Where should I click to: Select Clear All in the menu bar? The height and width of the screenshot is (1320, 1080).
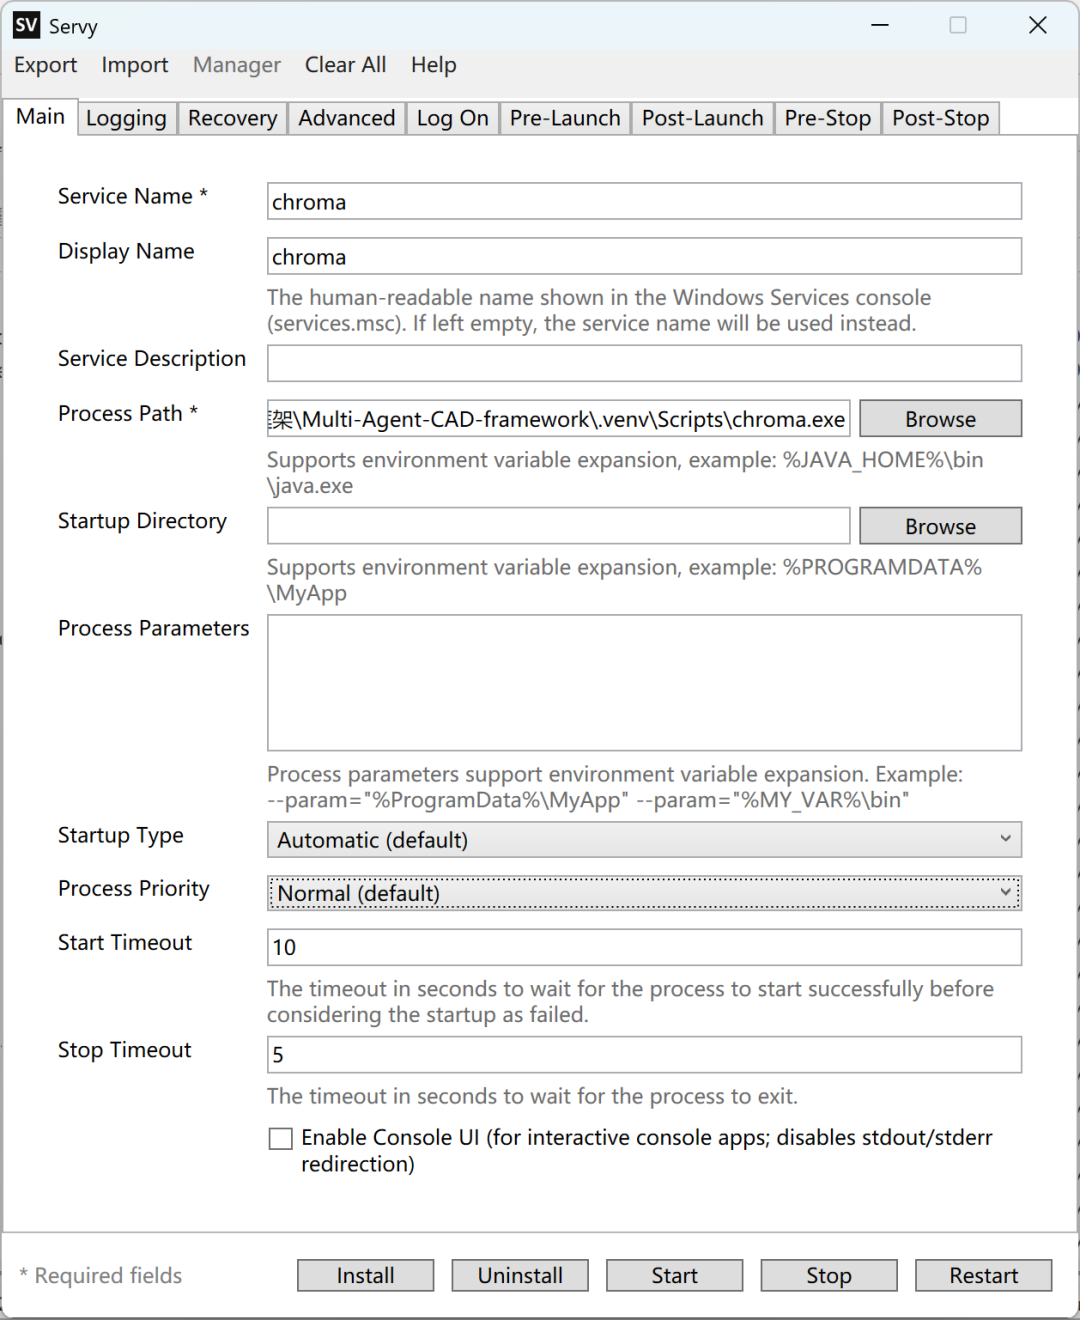pyautogui.click(x=345, y=65)
